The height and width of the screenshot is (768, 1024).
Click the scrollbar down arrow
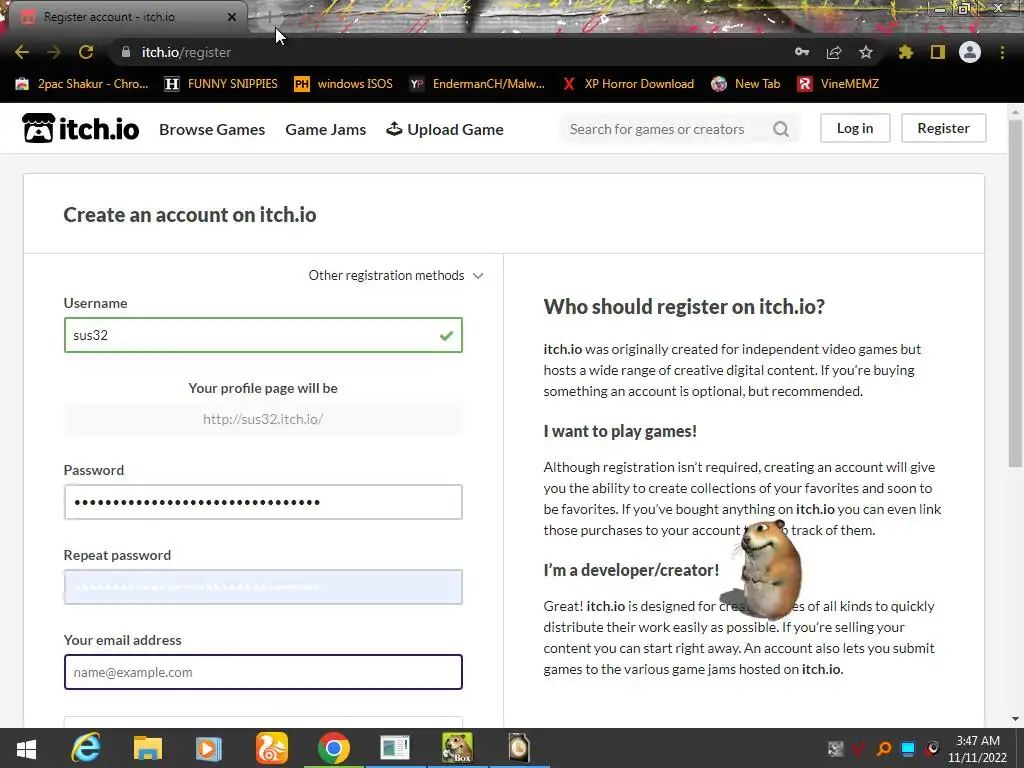(x=1015, y=719)
